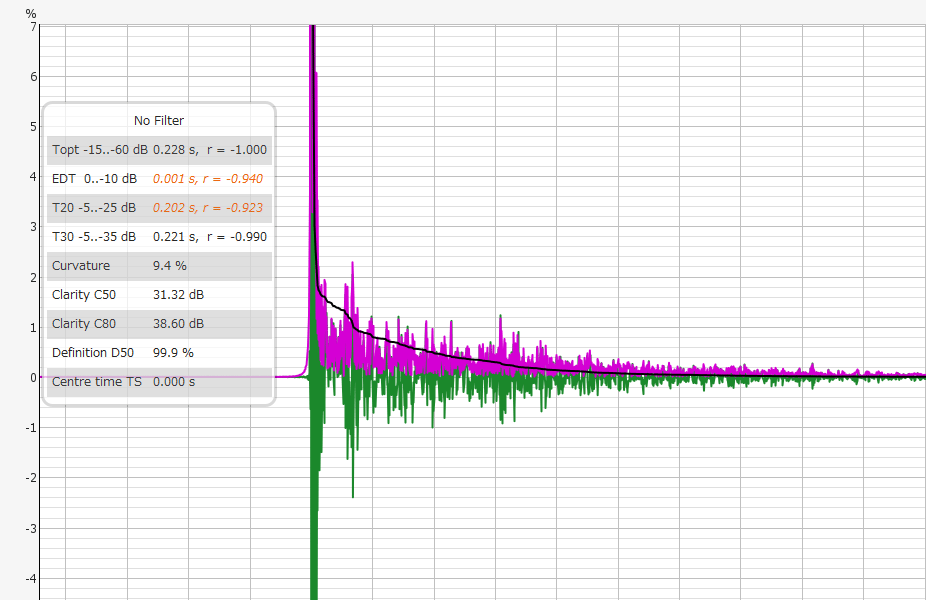Click the black decay curve's knee below the peak

pos(320,290)
